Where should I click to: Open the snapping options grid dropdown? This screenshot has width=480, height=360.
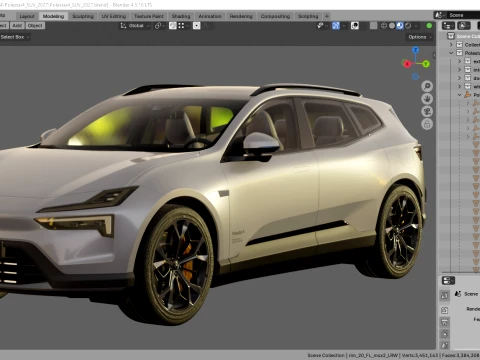click(x=183, y=26)
